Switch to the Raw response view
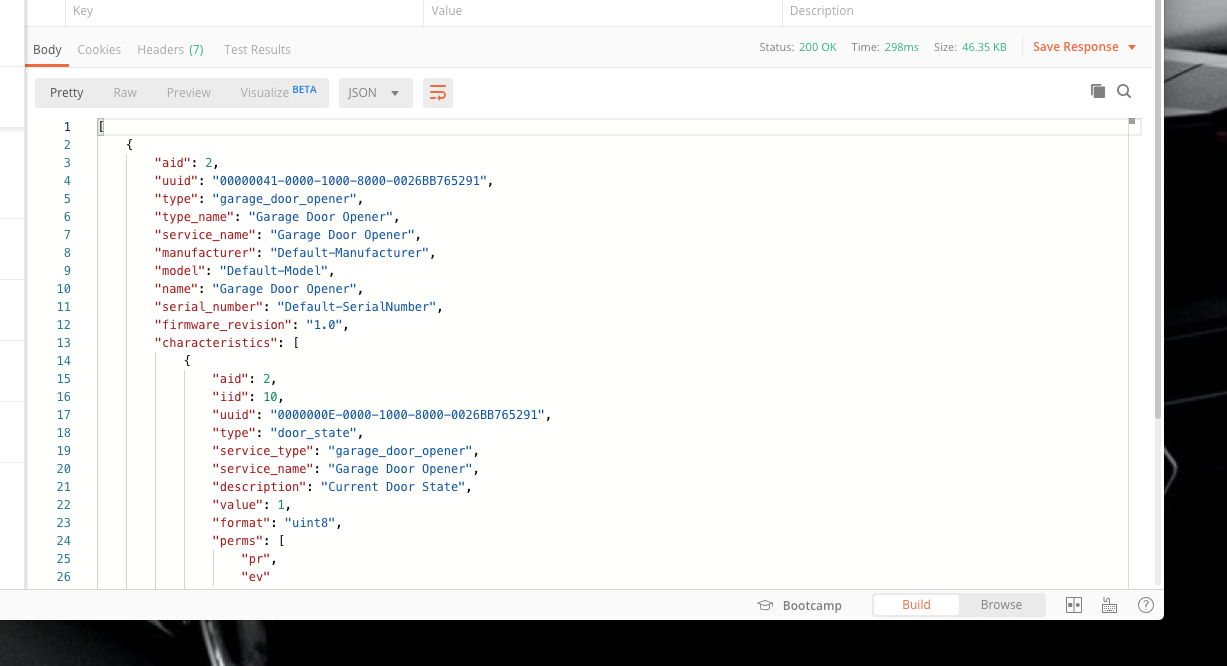1227x666 pixels. click(x=124, y=91)
